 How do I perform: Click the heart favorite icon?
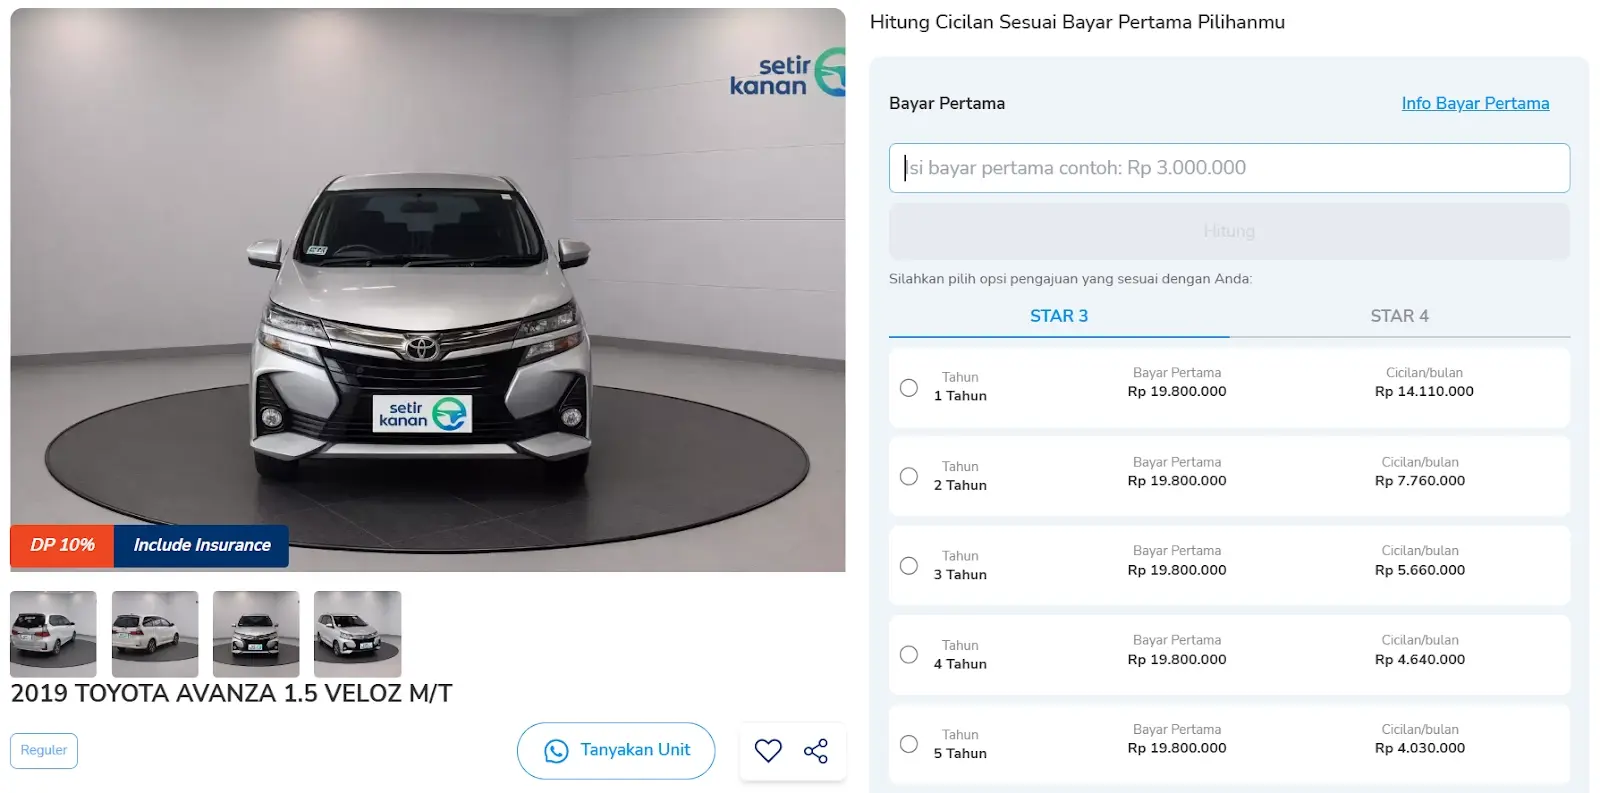[x=768, y=750]
